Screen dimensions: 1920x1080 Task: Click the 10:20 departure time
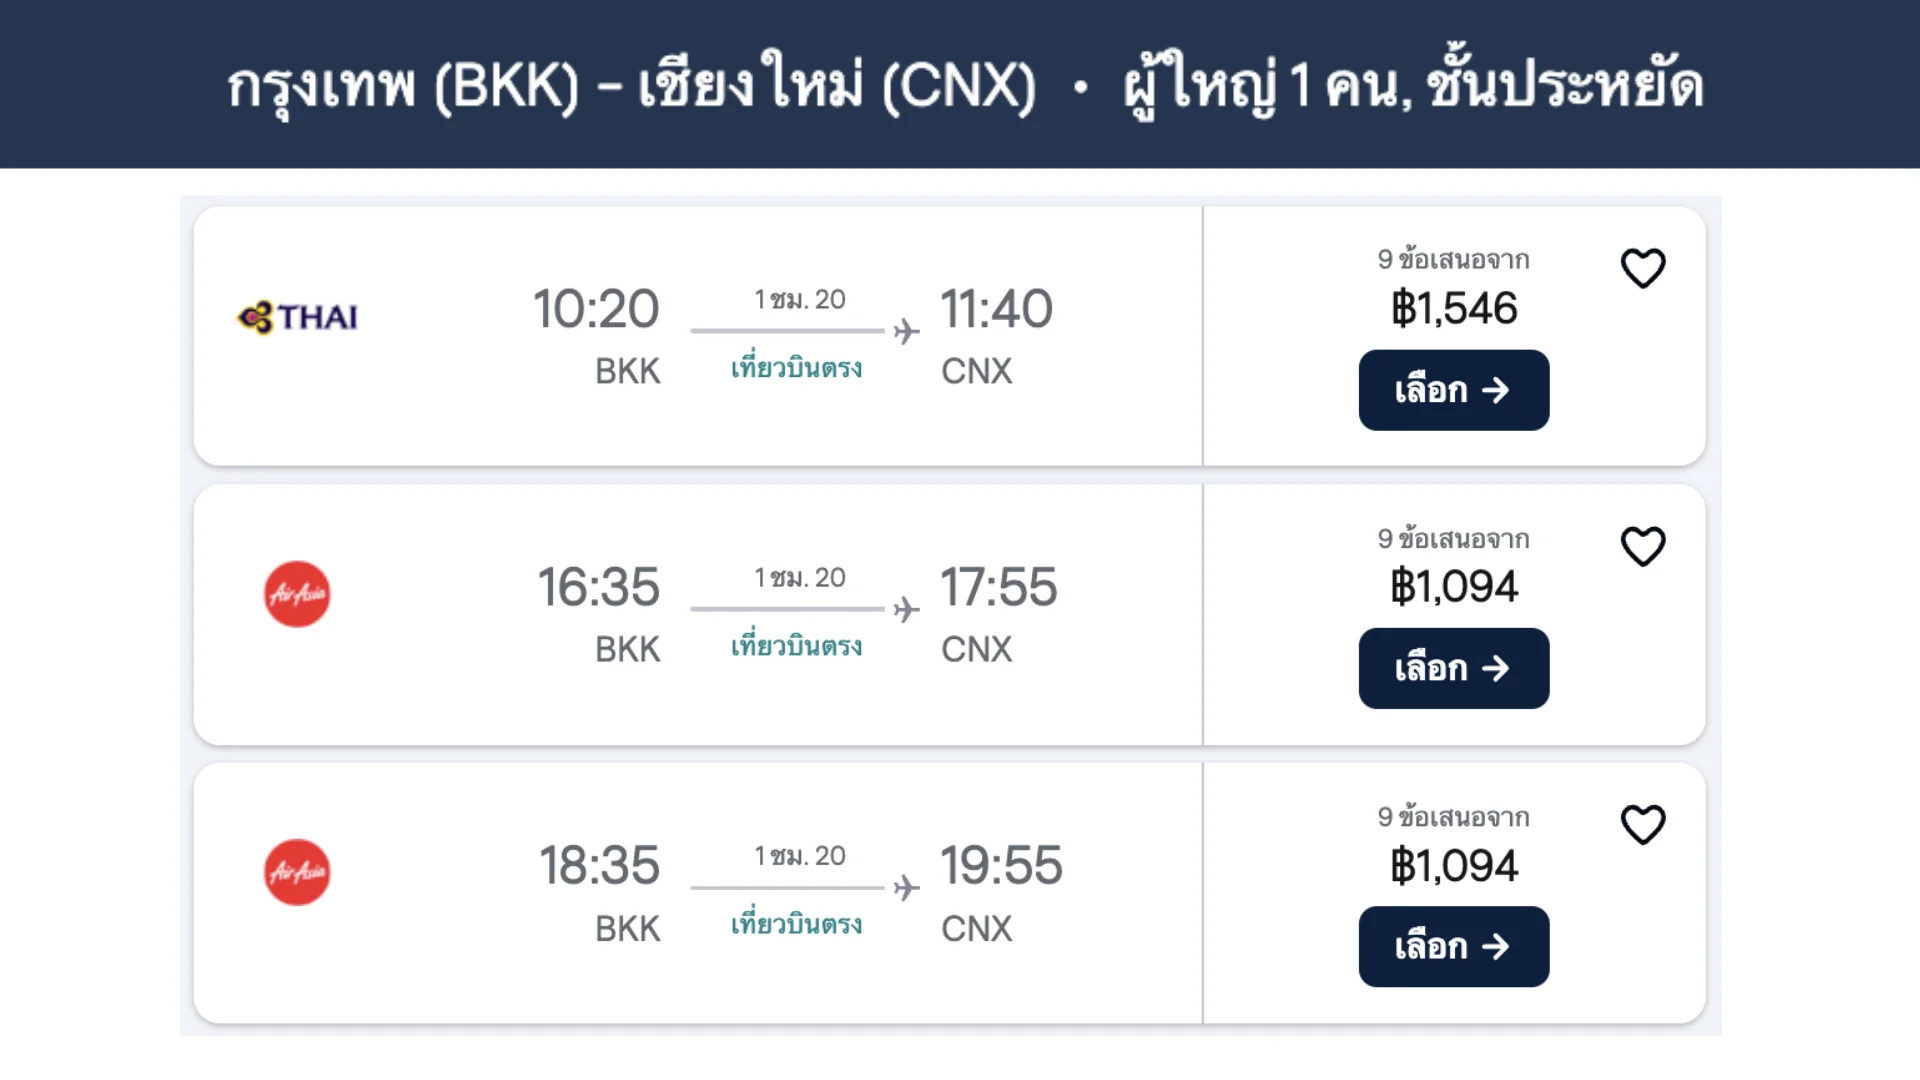tap(596, 308)
